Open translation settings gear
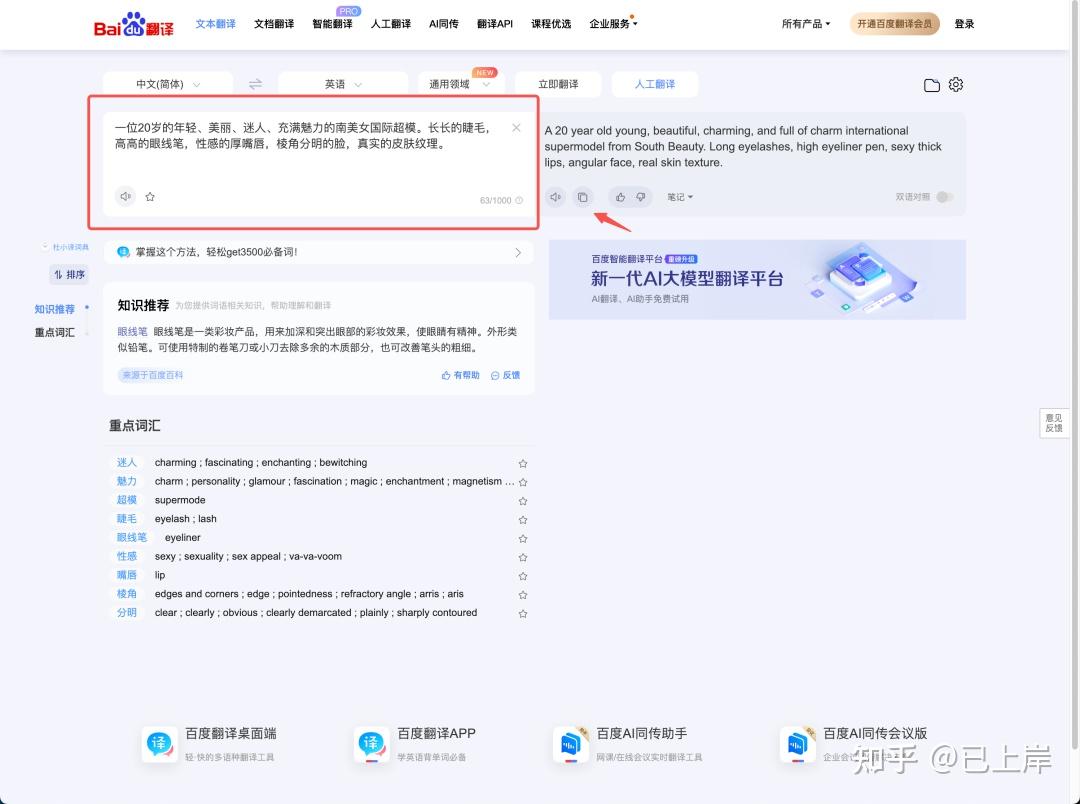This screenshot has height=804, width=1080. (955, 84)
